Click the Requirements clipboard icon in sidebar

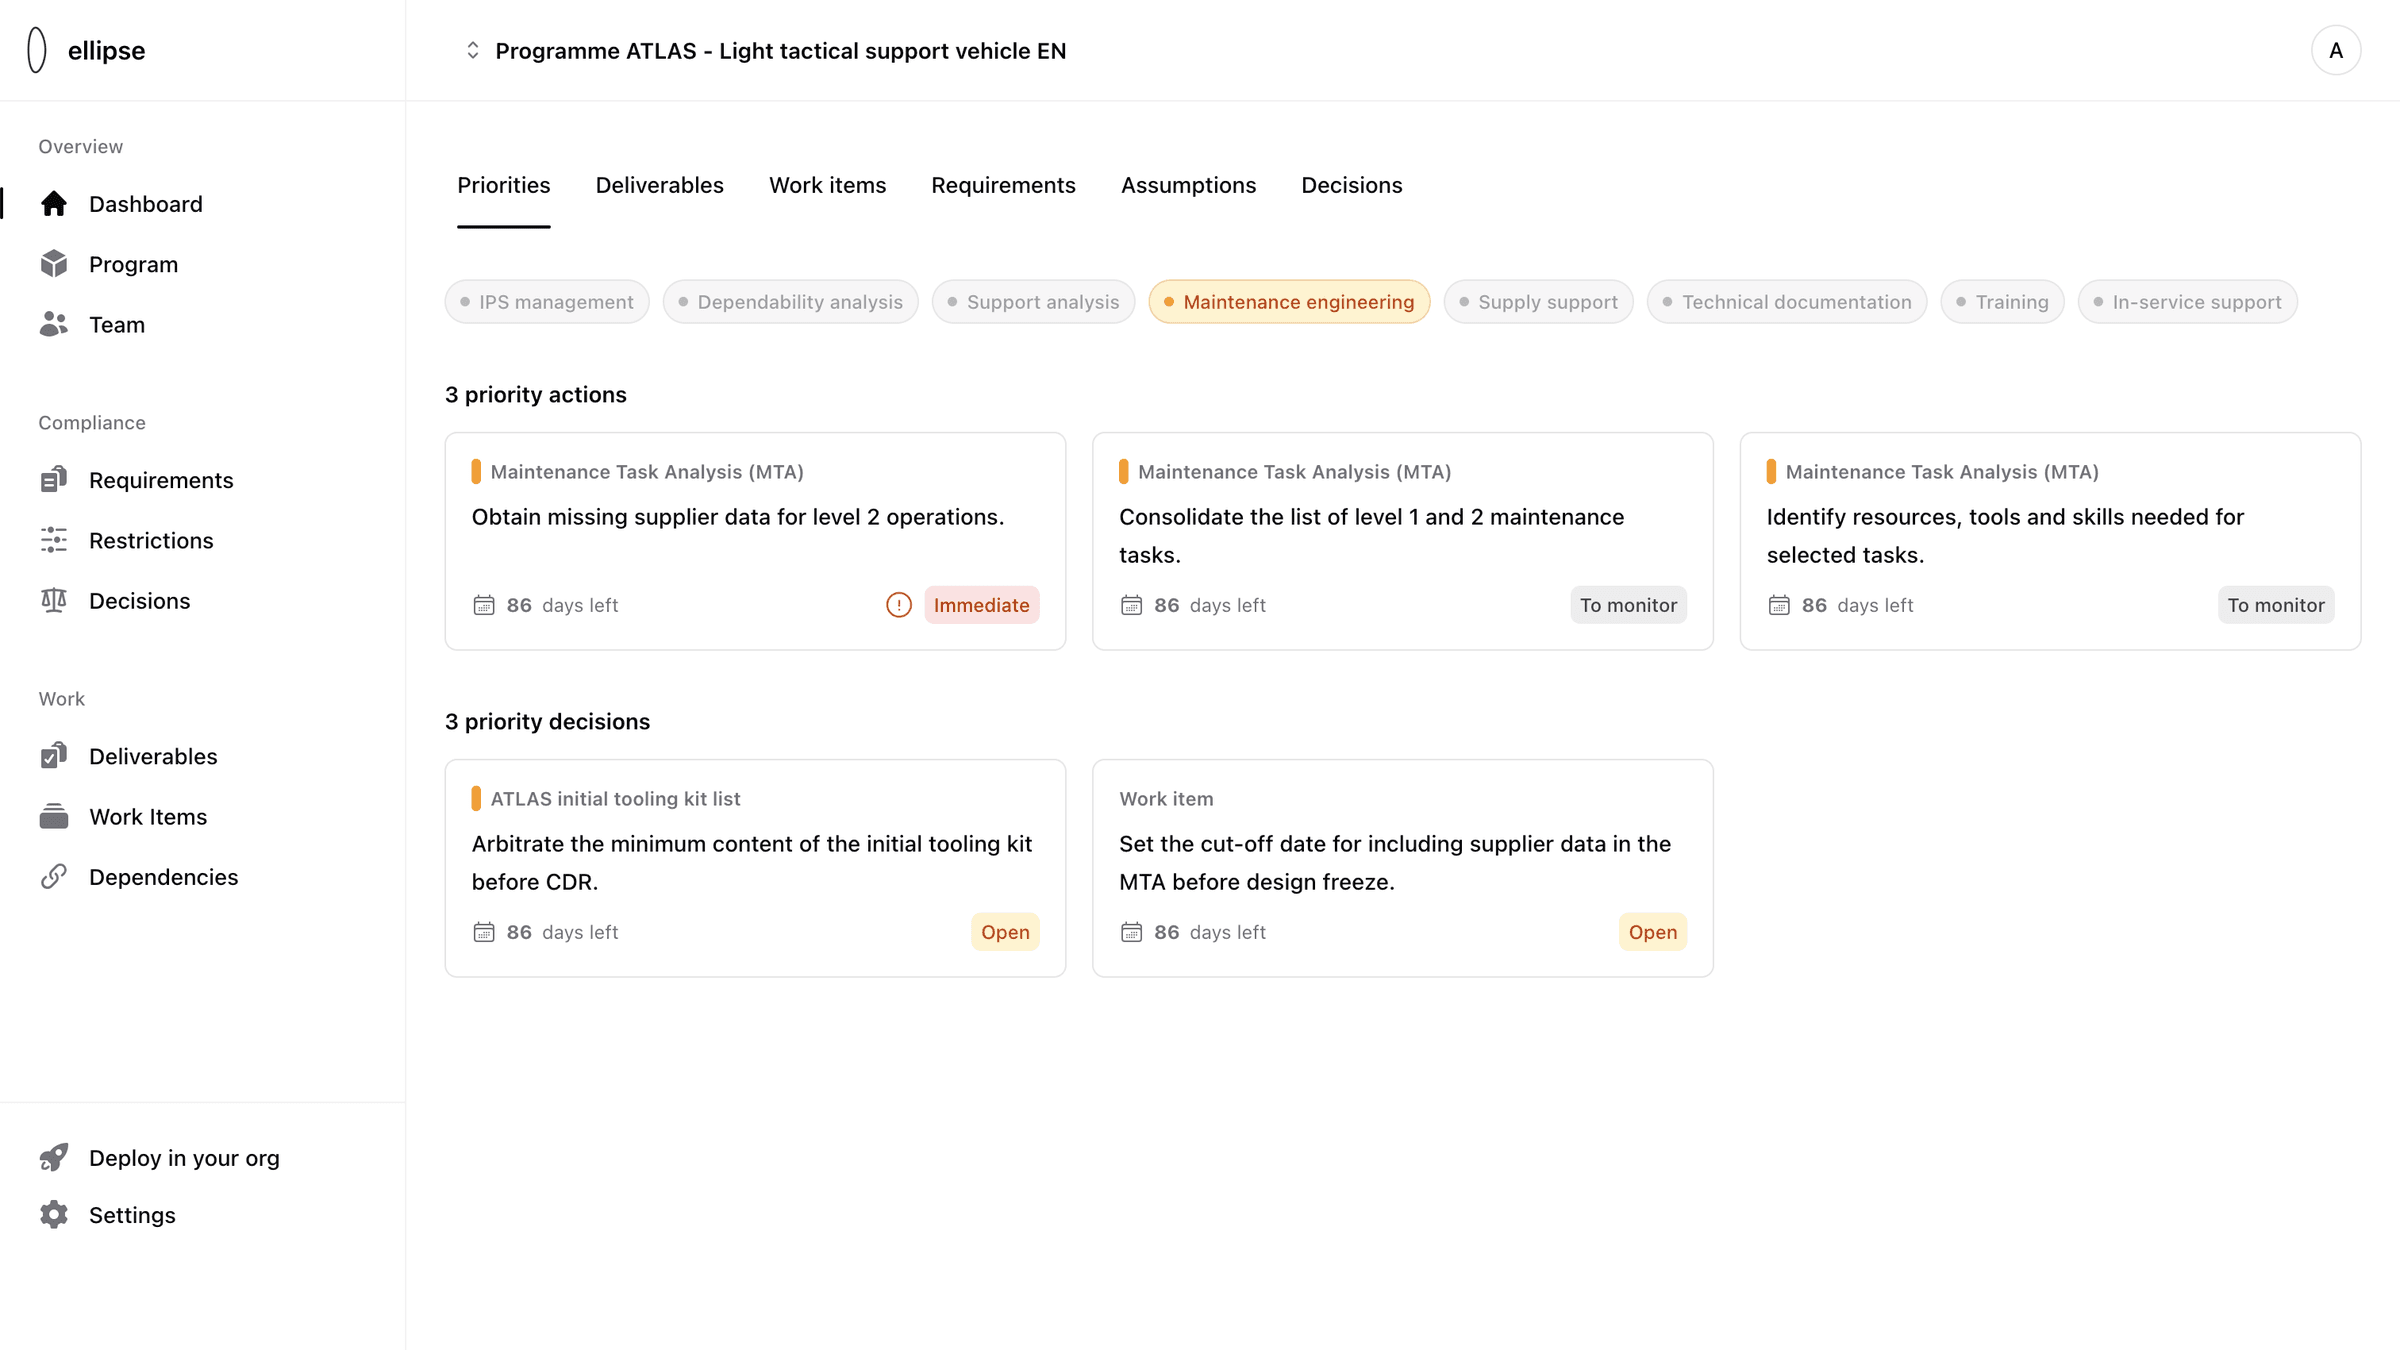pos(54,480)
